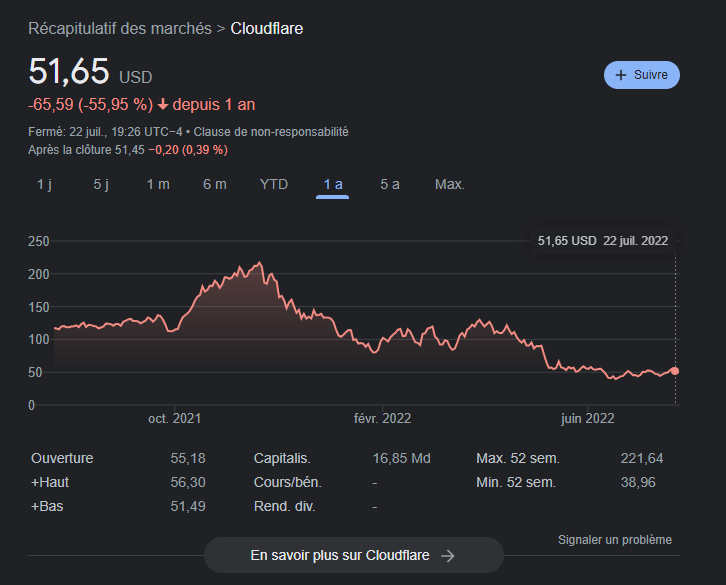Switch to the 6 m chart range
The image size is (726, 585).
point(215,184)
